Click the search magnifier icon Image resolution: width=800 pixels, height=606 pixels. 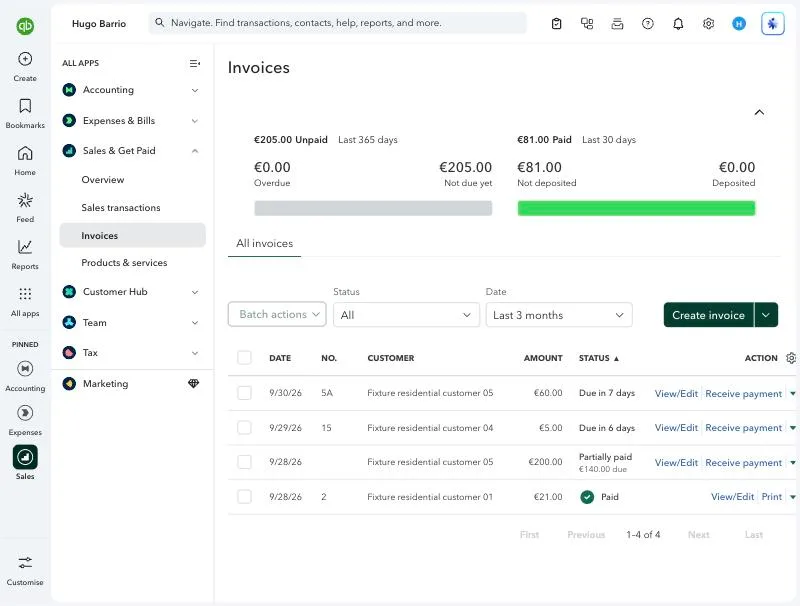pyautogui.click(x=160, y=23)
